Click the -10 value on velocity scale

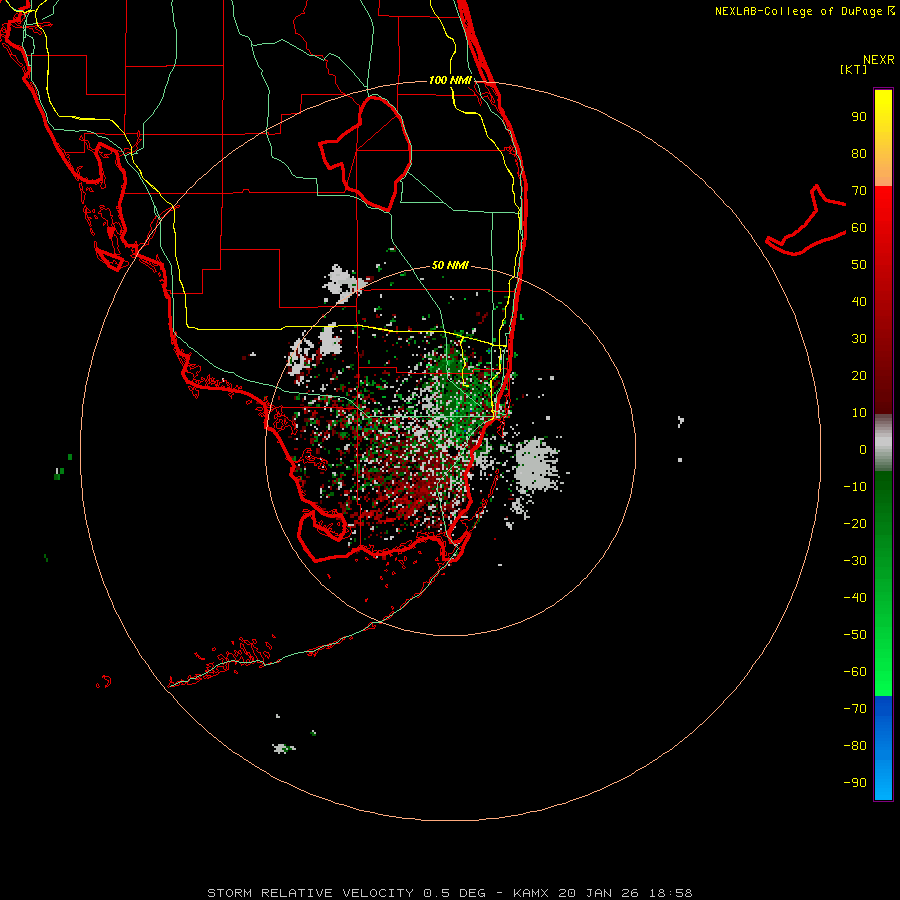point(855,487)
